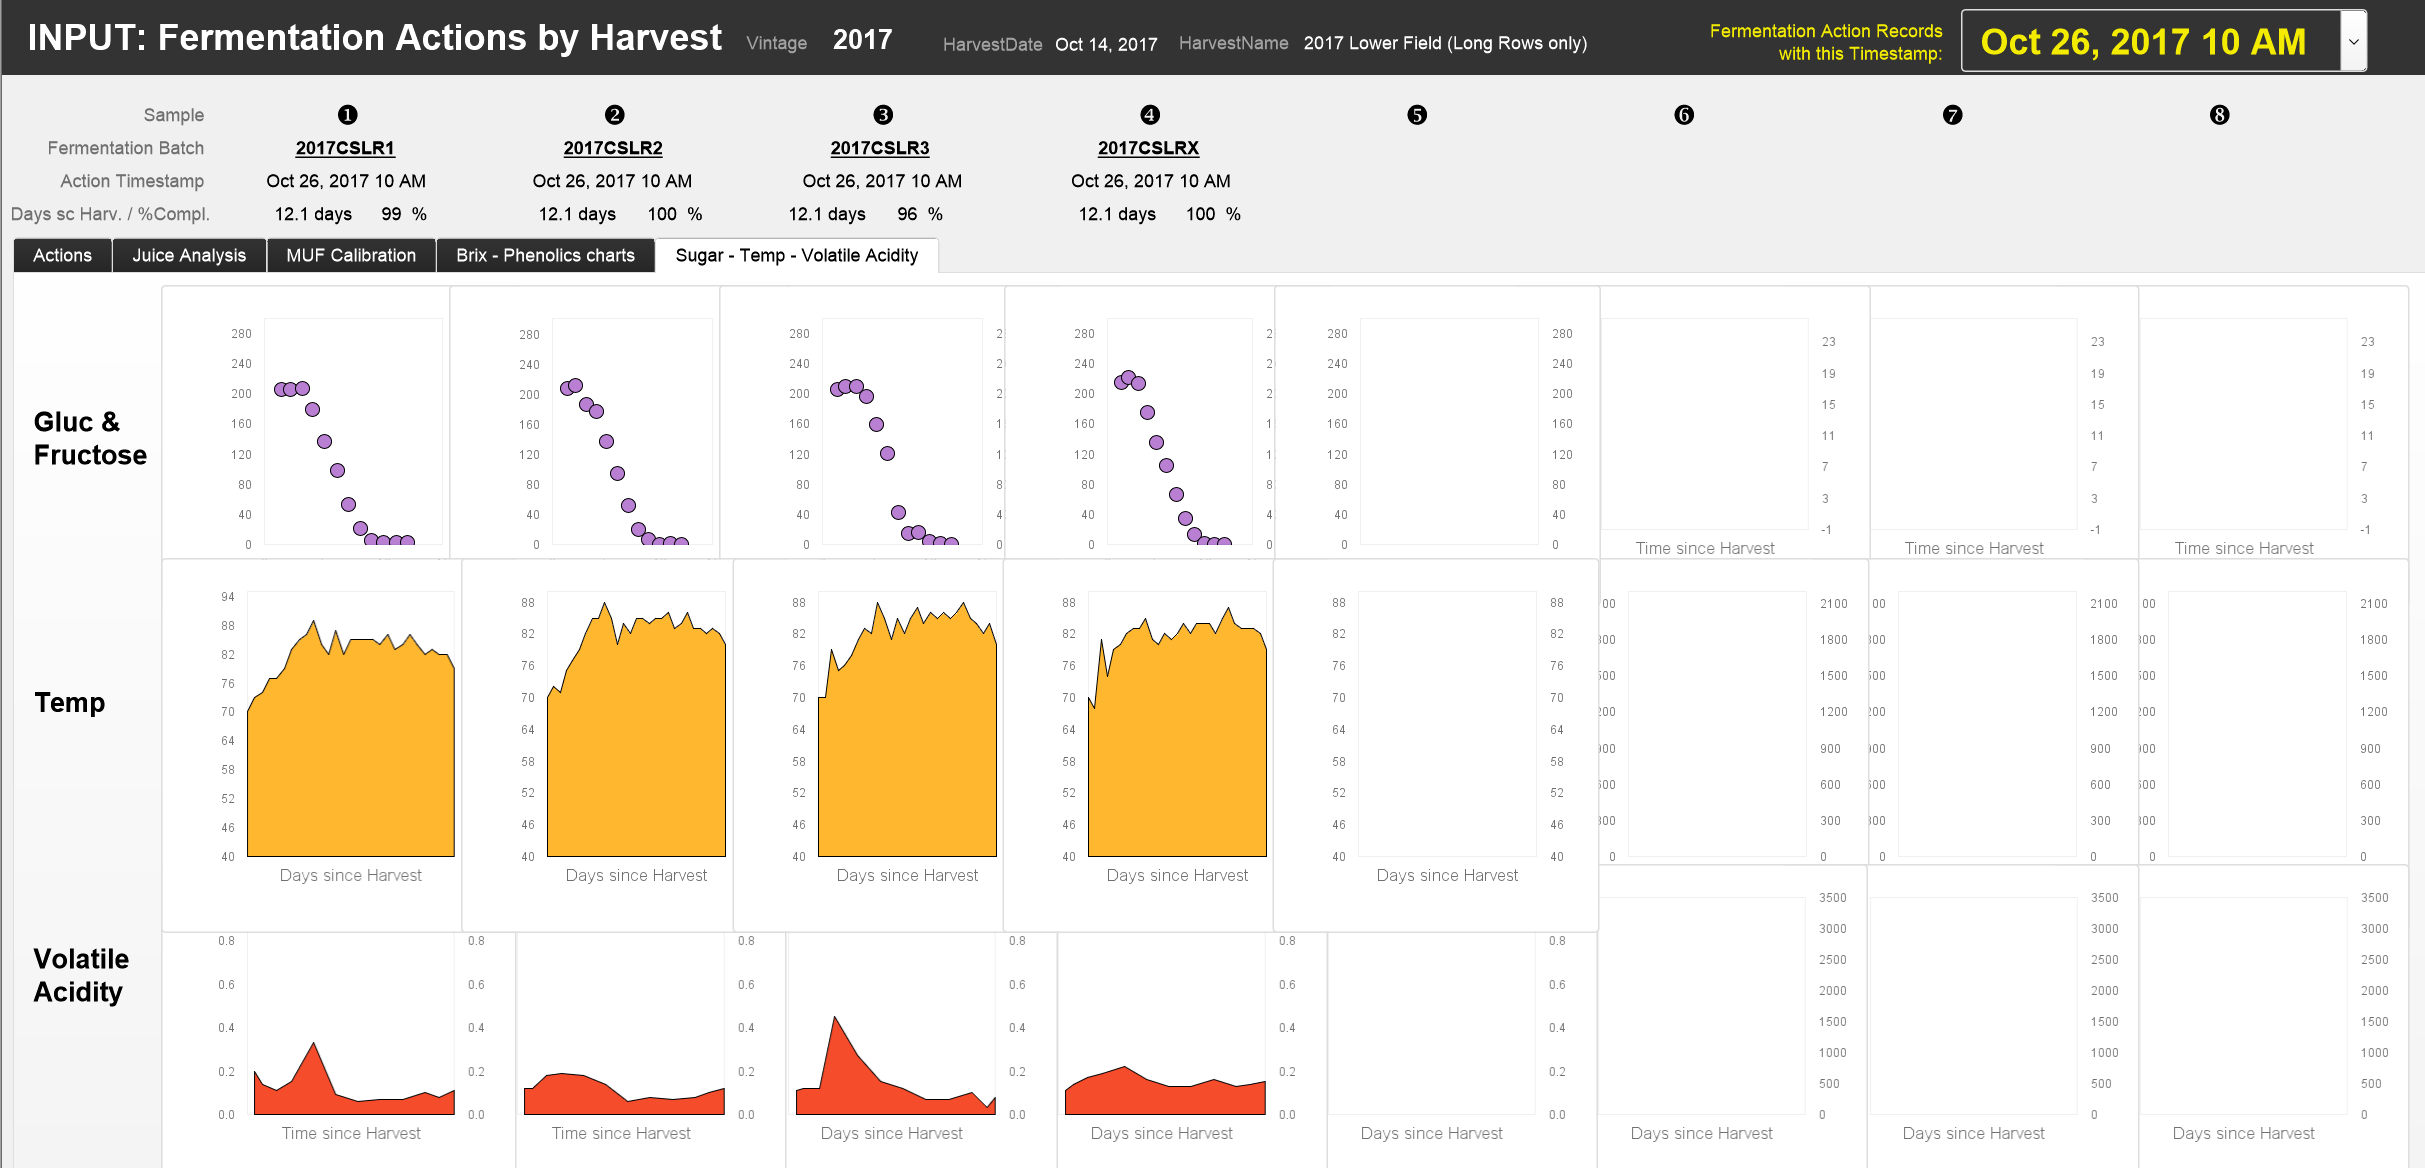Click sample number 1 circle icon
This screenshot has height=1168, width=2425.
coord(347,115)
